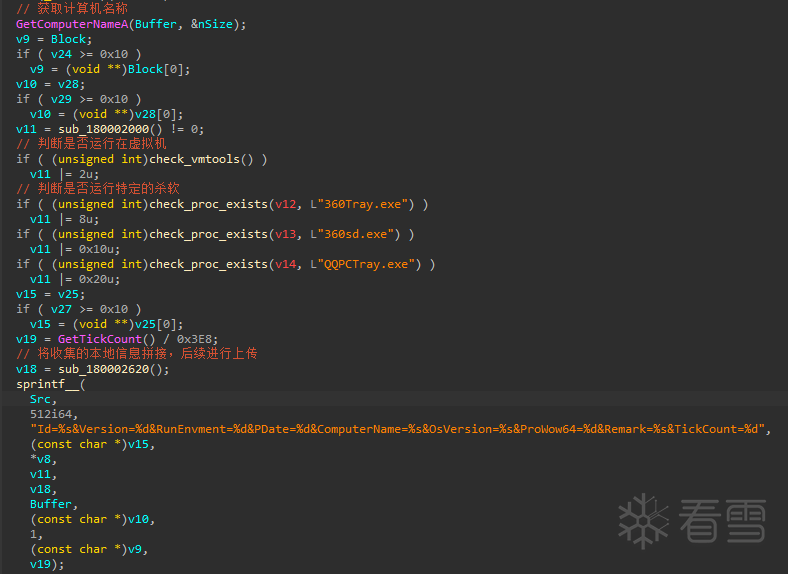The height and width of the screenshot is (574, 788).
Task: Click the 'v11,' argument in the sprintf list
Action: [x=43, y=474]
